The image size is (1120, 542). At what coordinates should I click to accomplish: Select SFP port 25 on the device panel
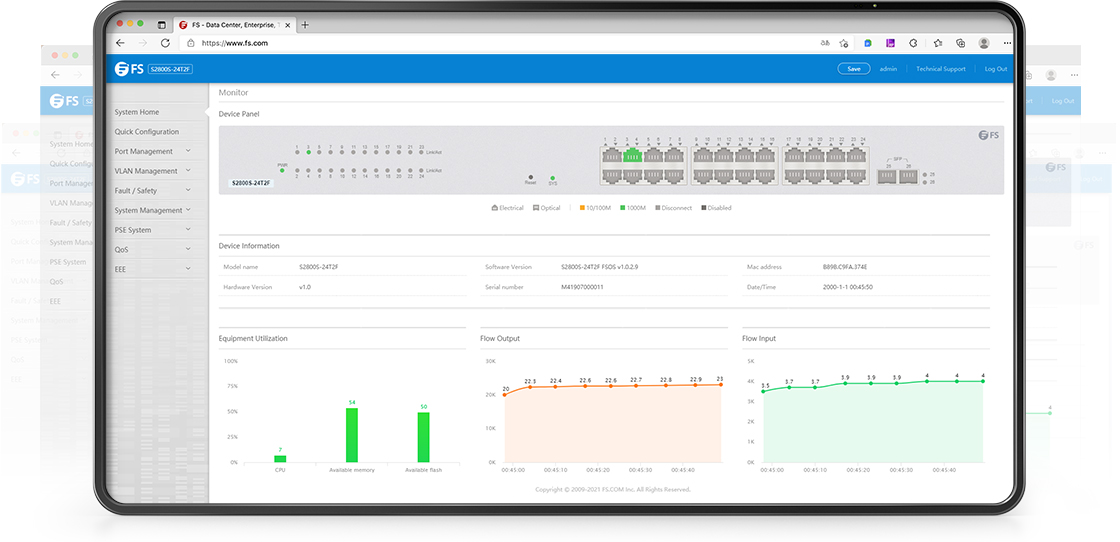pyautogui.click(x=889, y=175)
